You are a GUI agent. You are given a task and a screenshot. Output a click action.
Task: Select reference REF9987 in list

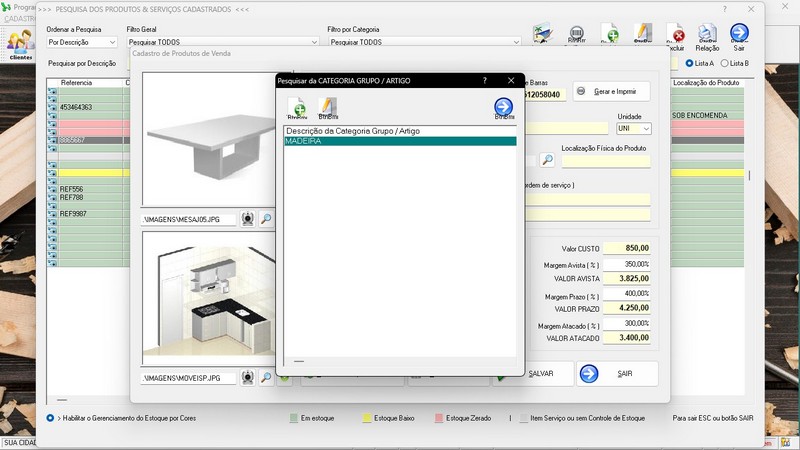coord(73,214)
